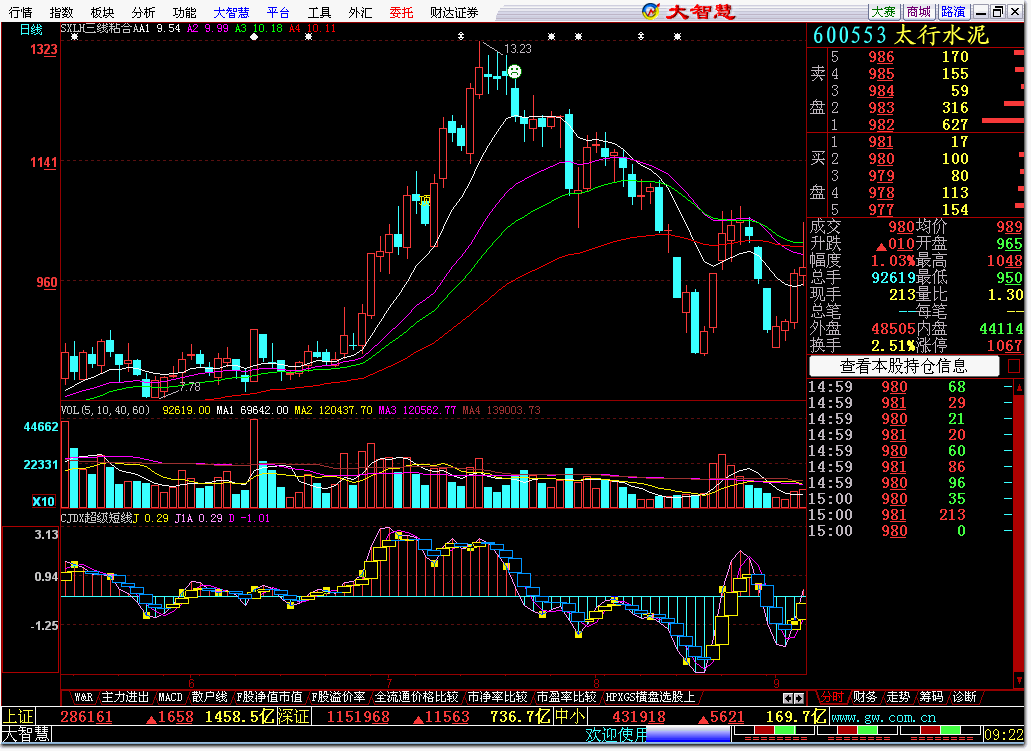Switch to the 市盈率比较 tab
1031x751 pixels.
pyautogui.click(x=566, y=697)
